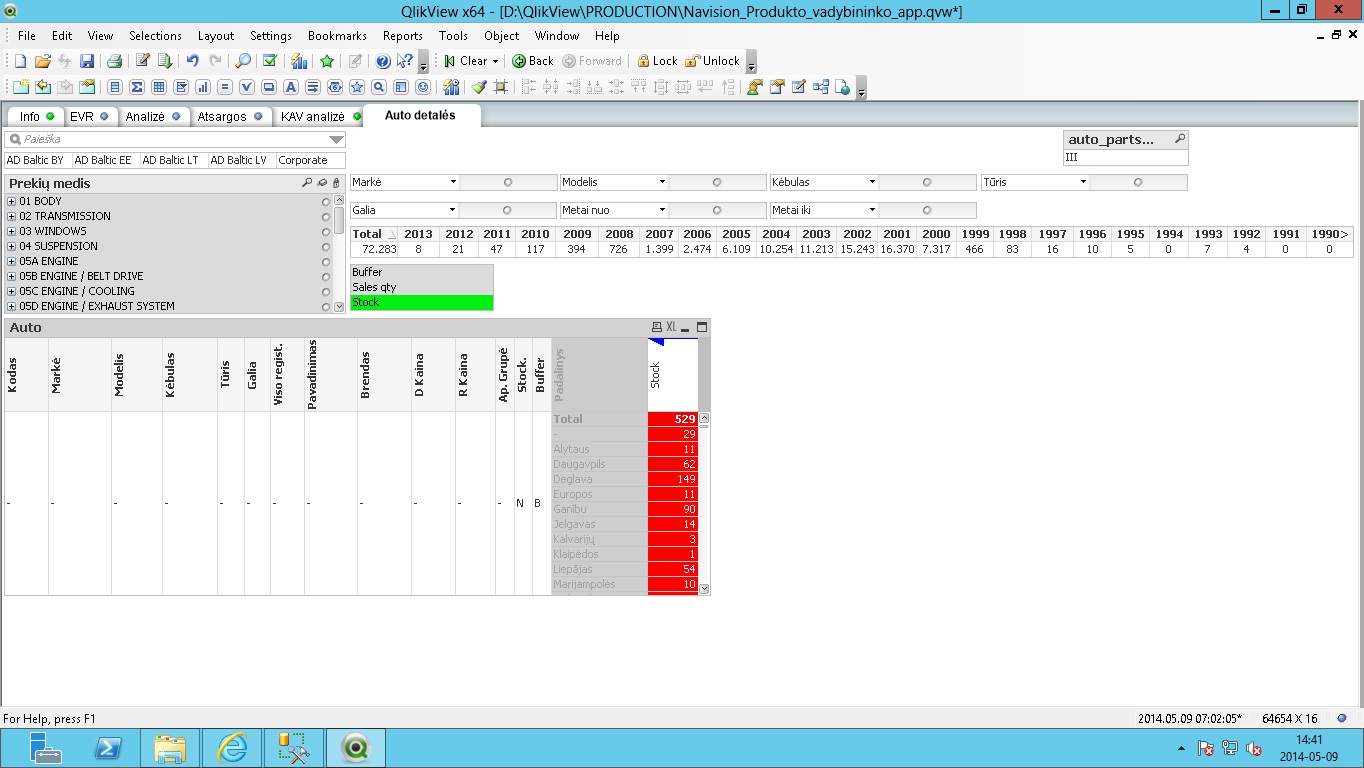Click the Unlock selections button
Image resolution: width=1364 pixels, height=768 pixels.
click(713, 61)
